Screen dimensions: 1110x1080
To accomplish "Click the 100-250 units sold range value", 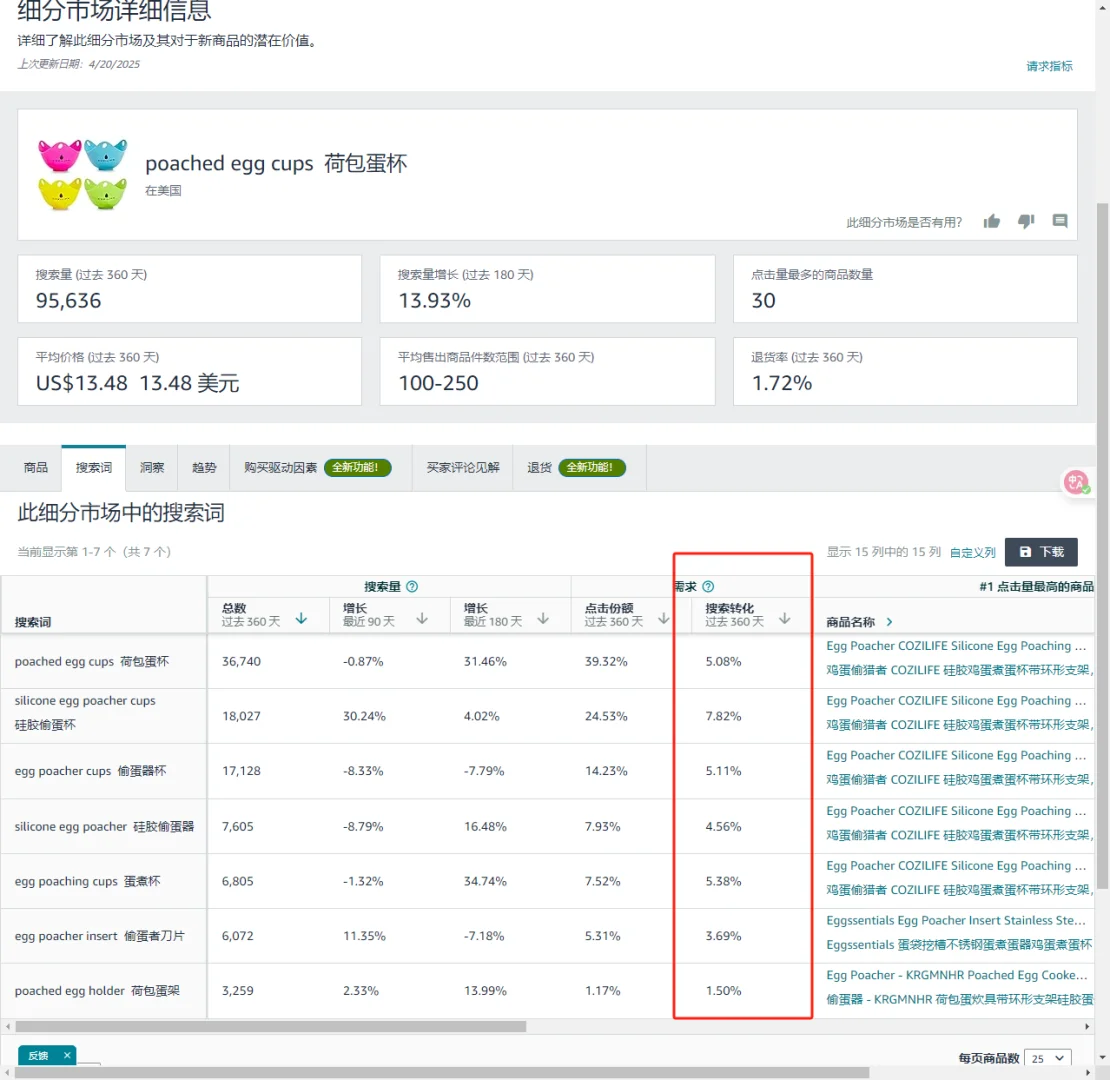I will coord(438,383).
